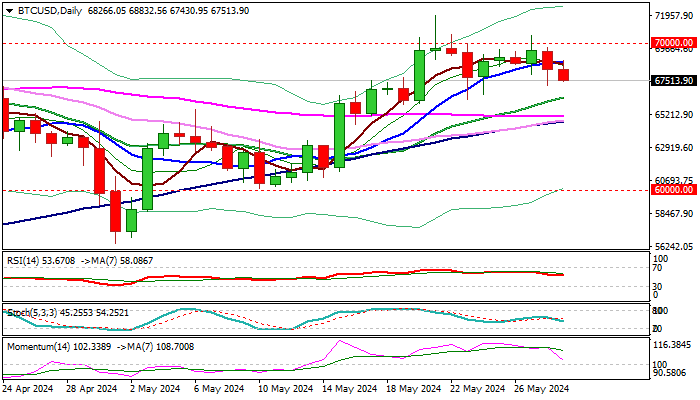Open the dropdown arrow beside BTCUSD,Daily

(9, 11)
